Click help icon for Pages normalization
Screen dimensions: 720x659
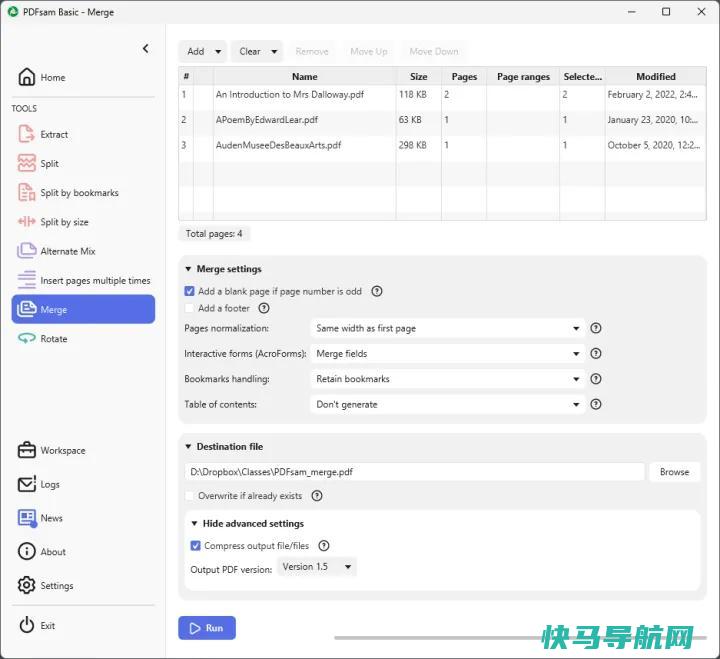596,328
